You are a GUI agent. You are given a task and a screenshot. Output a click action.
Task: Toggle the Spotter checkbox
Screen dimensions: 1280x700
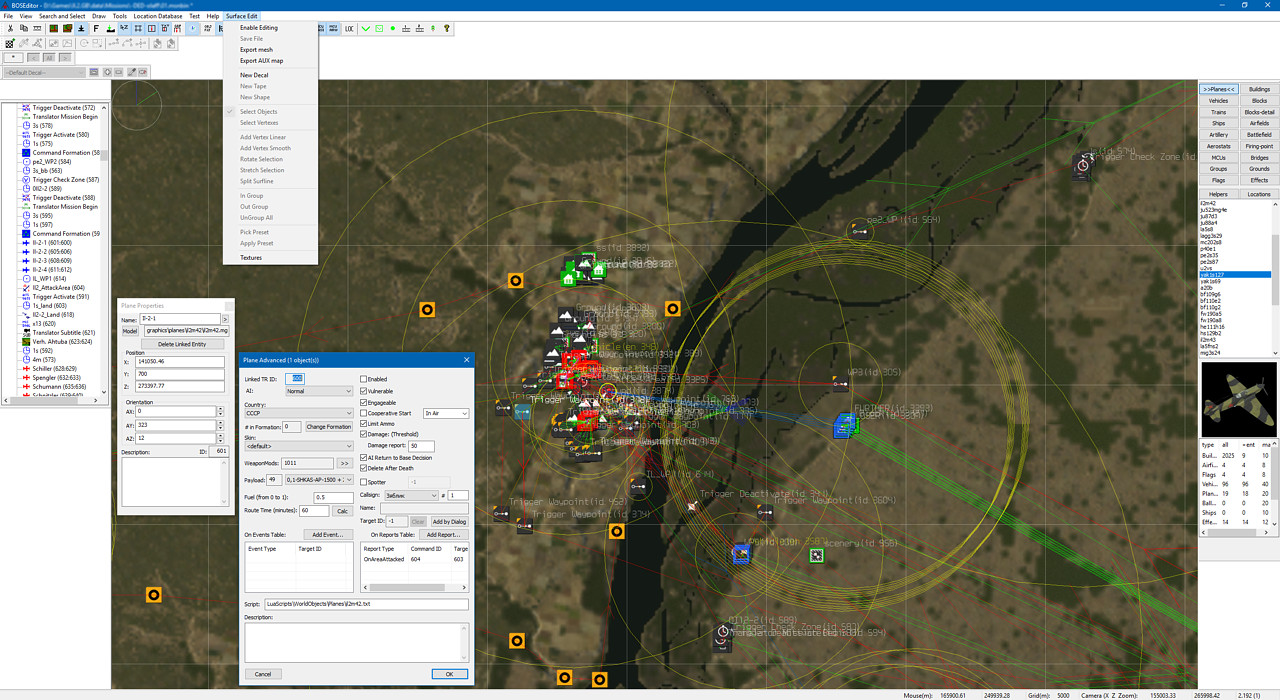point(364,482)
